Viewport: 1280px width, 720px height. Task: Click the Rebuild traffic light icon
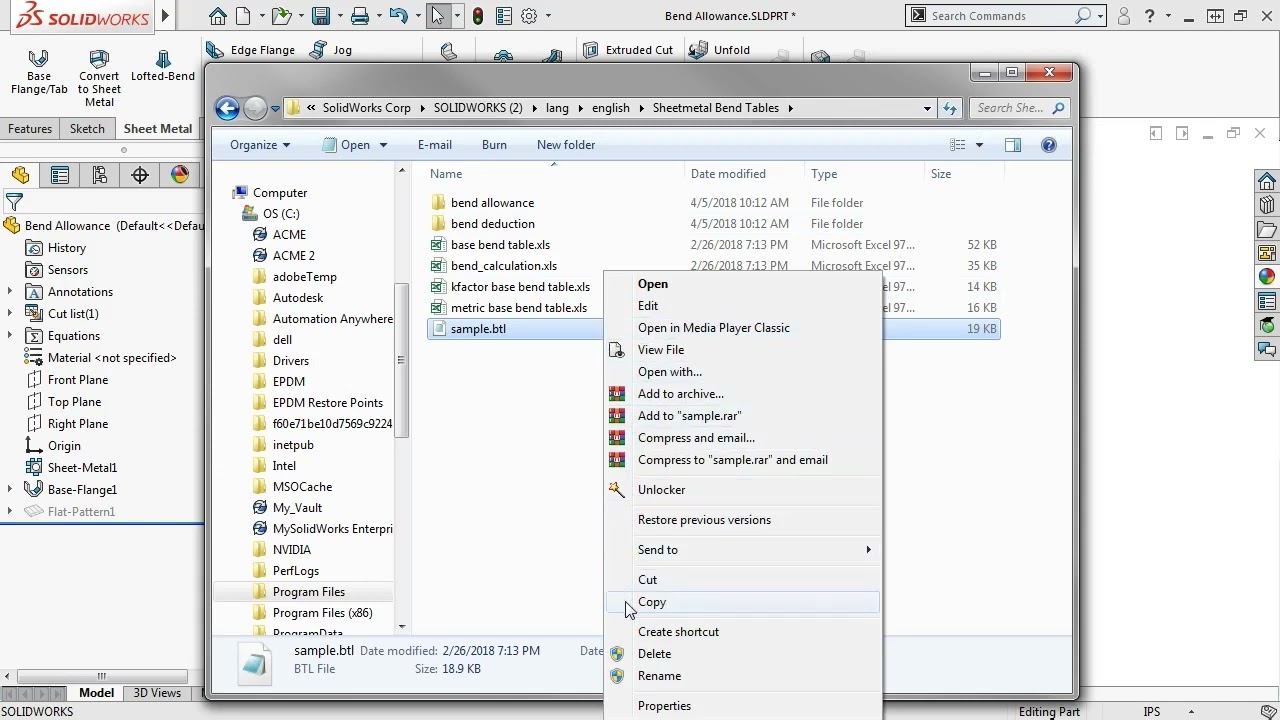[478, 16]
